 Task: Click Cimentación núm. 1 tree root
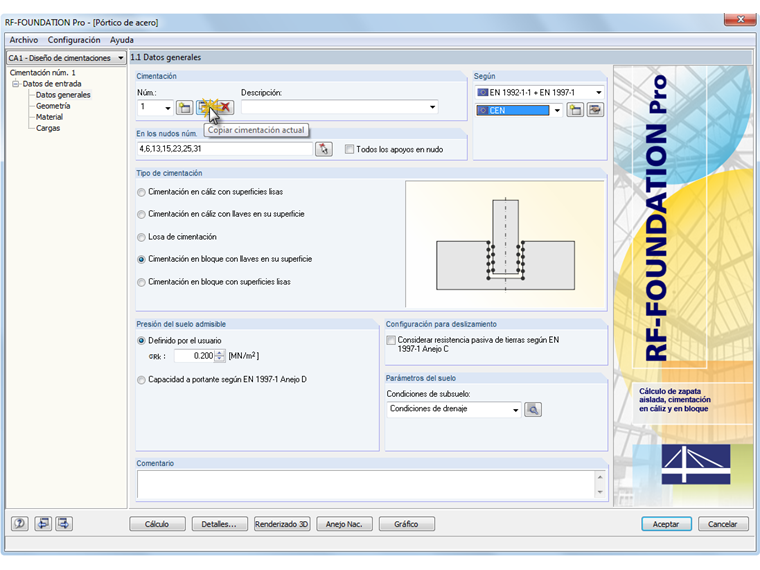point(43,73)
